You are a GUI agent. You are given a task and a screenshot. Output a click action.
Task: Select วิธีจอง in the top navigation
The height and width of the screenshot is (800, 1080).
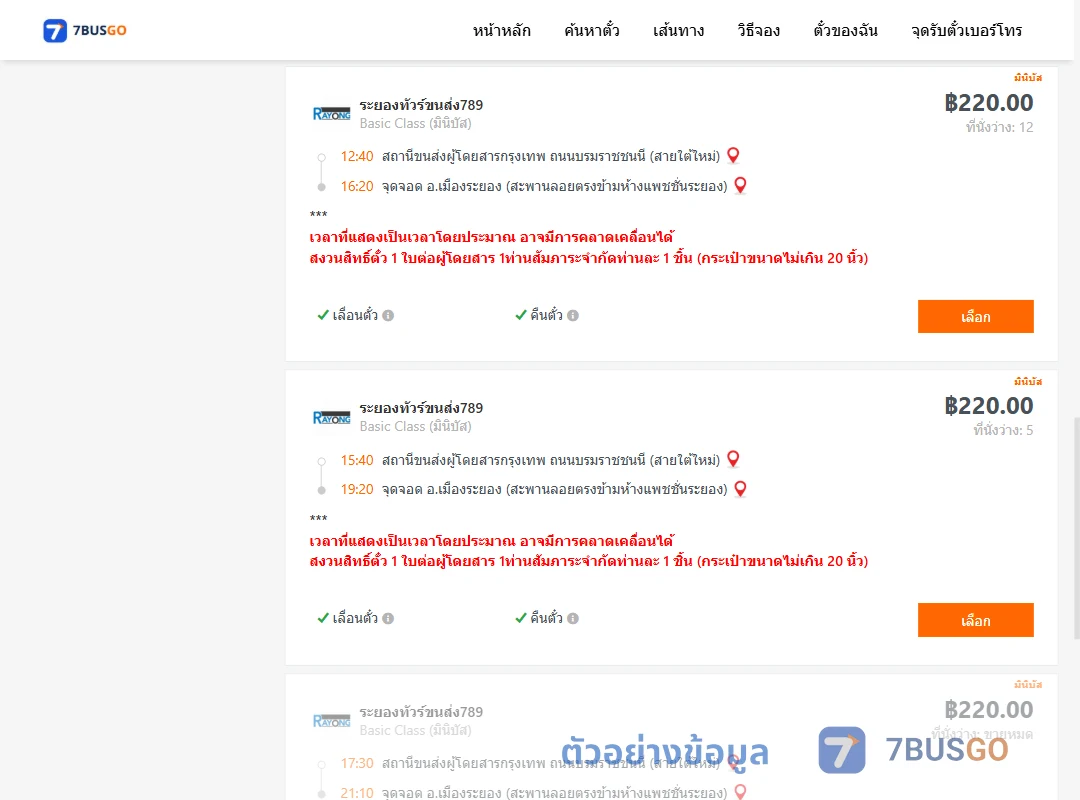tap(758, 30)
